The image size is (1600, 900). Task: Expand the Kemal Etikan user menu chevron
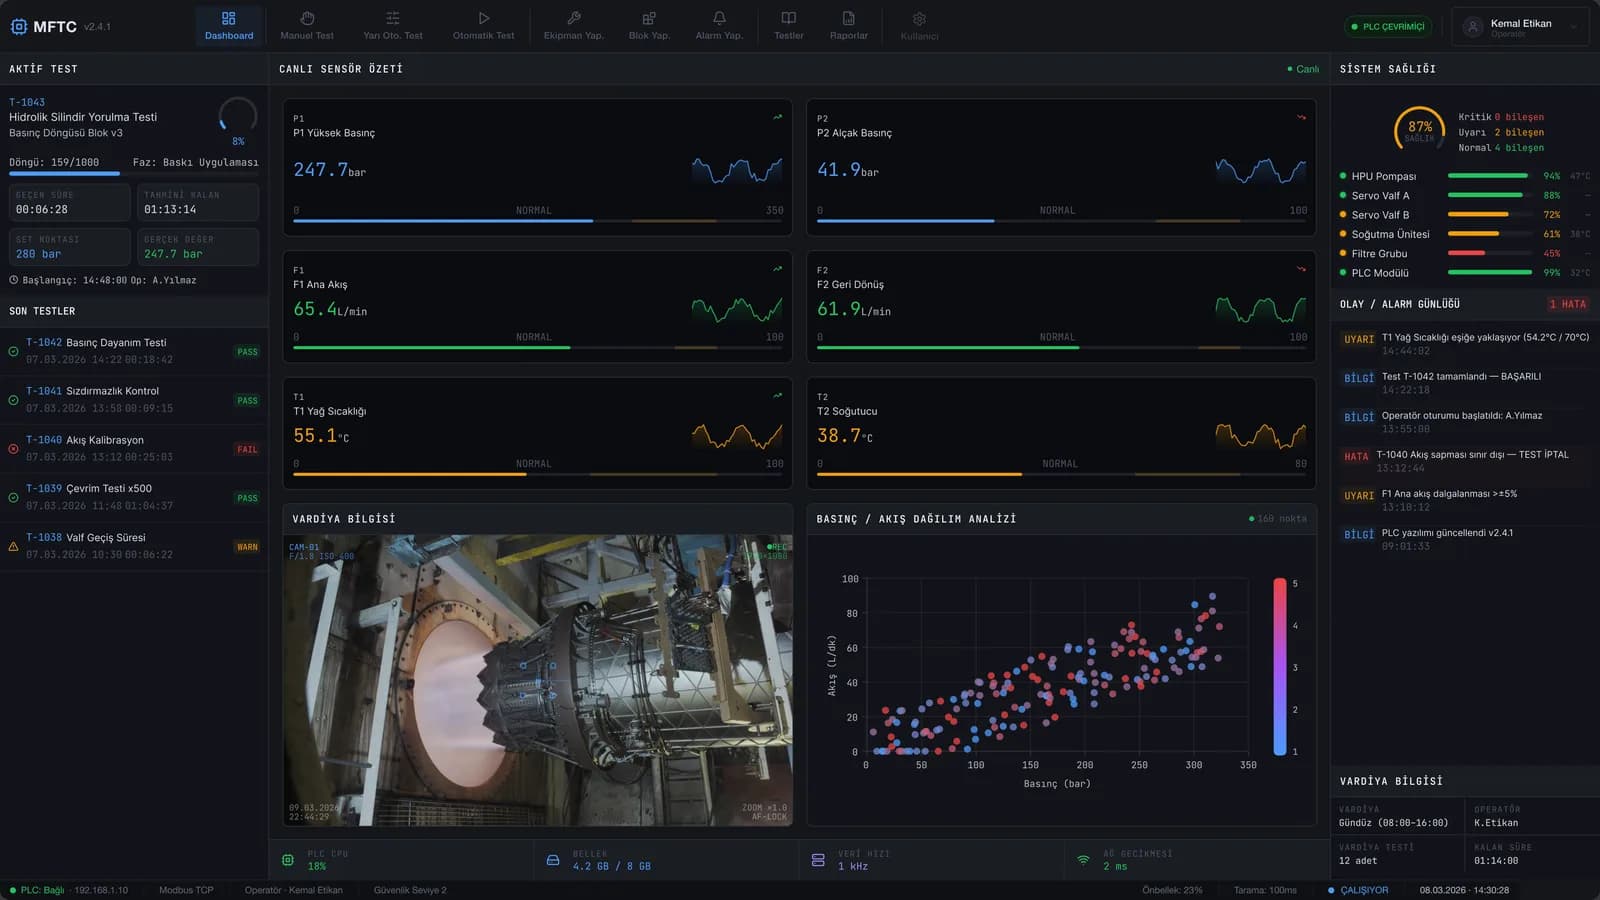coord(1573,27)
